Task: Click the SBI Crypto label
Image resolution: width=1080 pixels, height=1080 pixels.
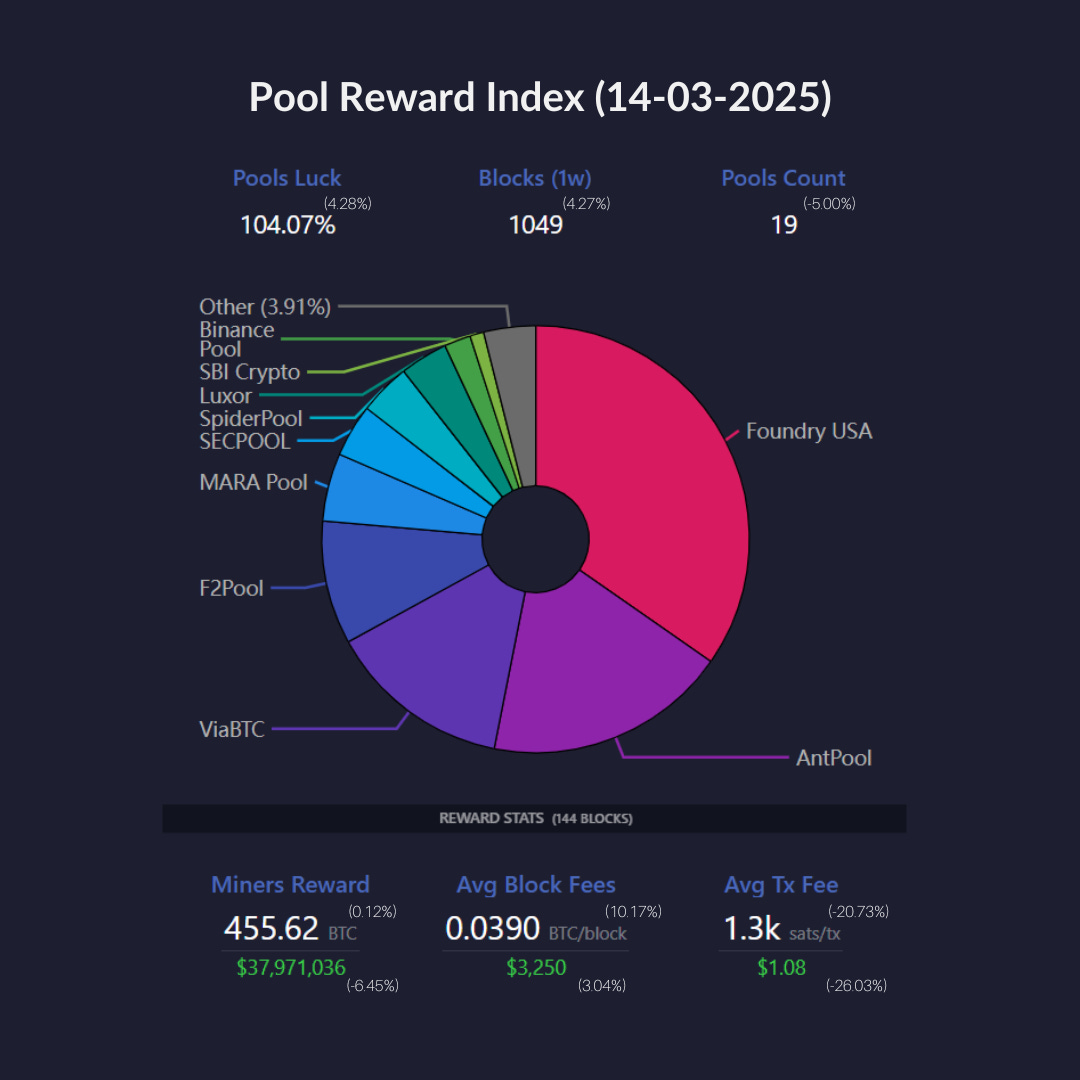Action: click(x=249, y=372)
